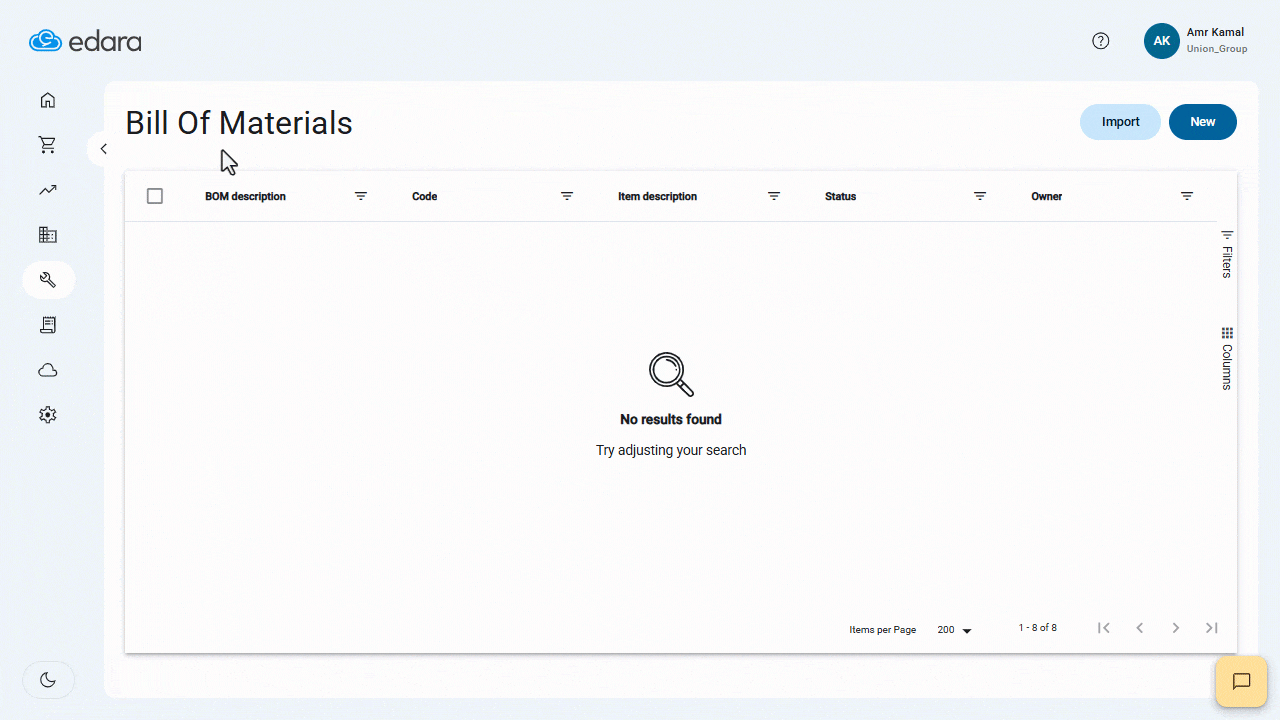Open the trending chart sidebar icon
The width and height of the screenshot is (1280, 720).
[x=48, y=190]
